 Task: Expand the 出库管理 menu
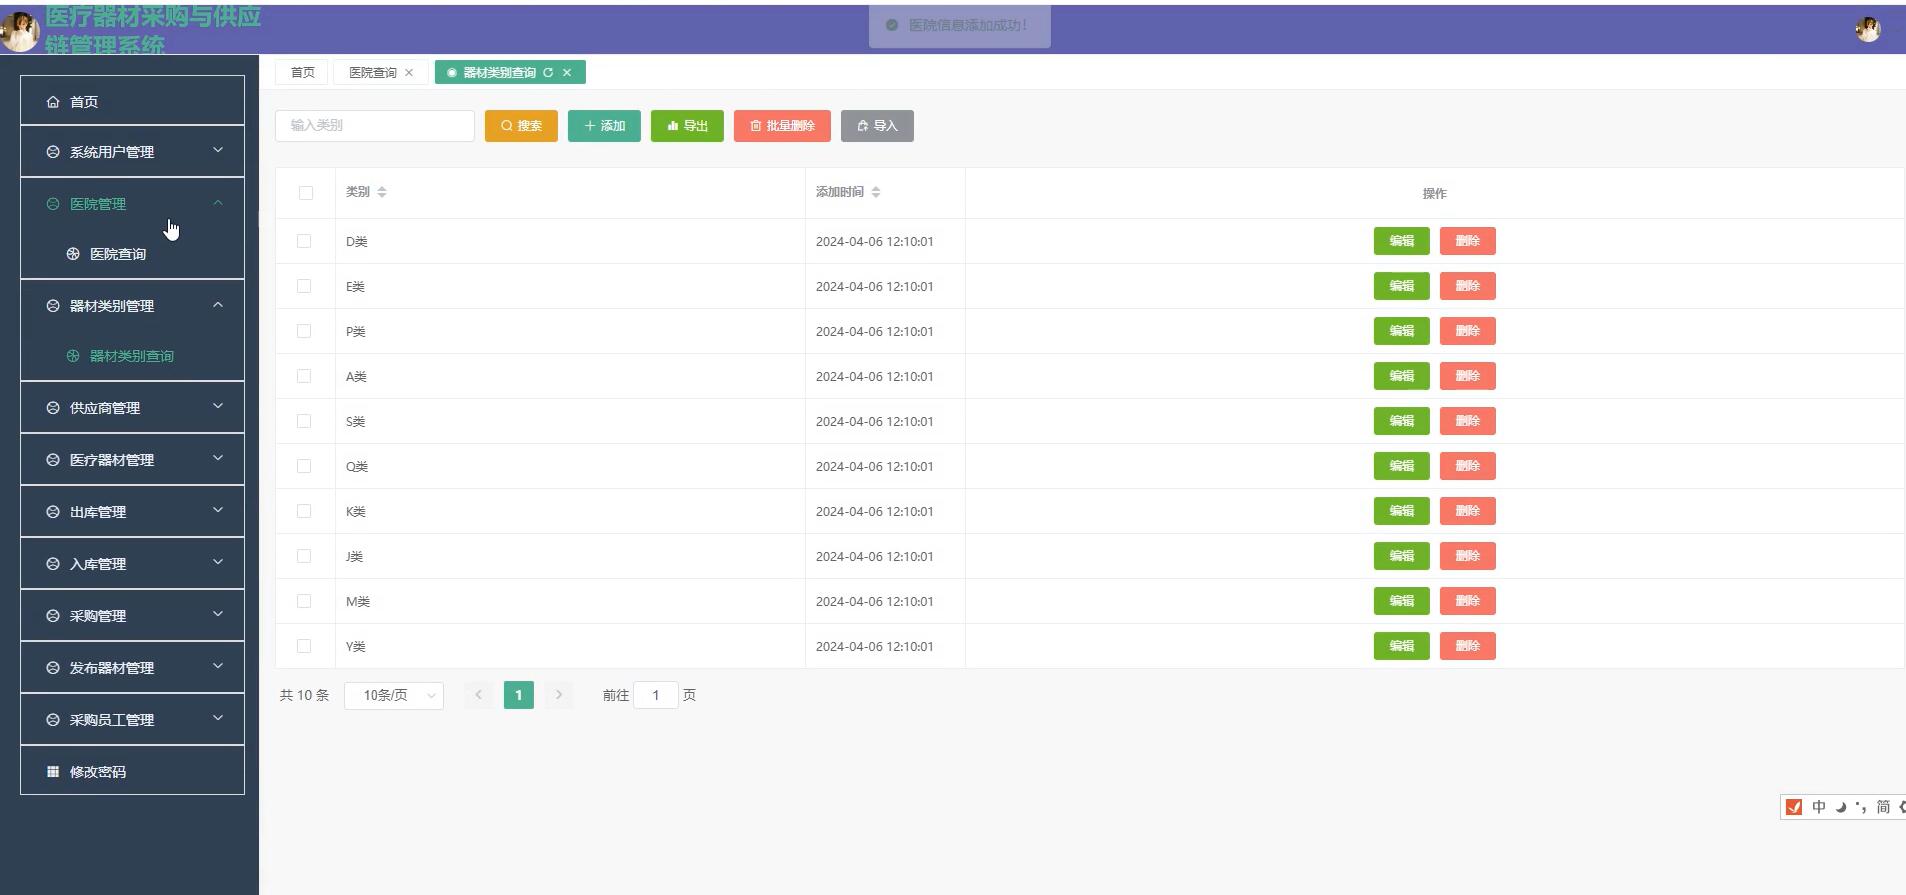(x=132, y=512)
